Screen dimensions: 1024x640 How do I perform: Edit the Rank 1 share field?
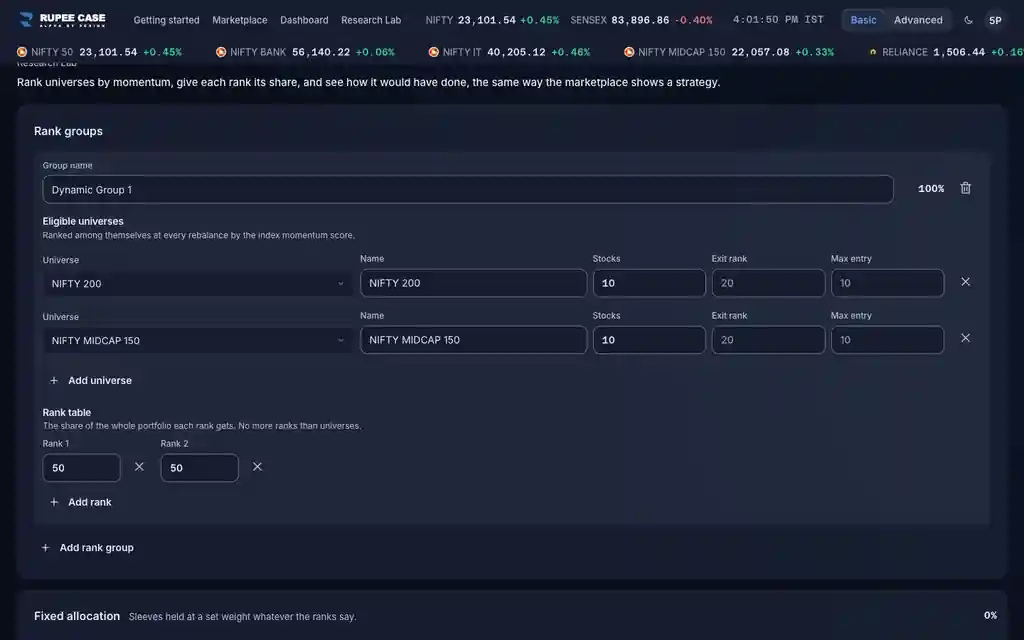82,468
